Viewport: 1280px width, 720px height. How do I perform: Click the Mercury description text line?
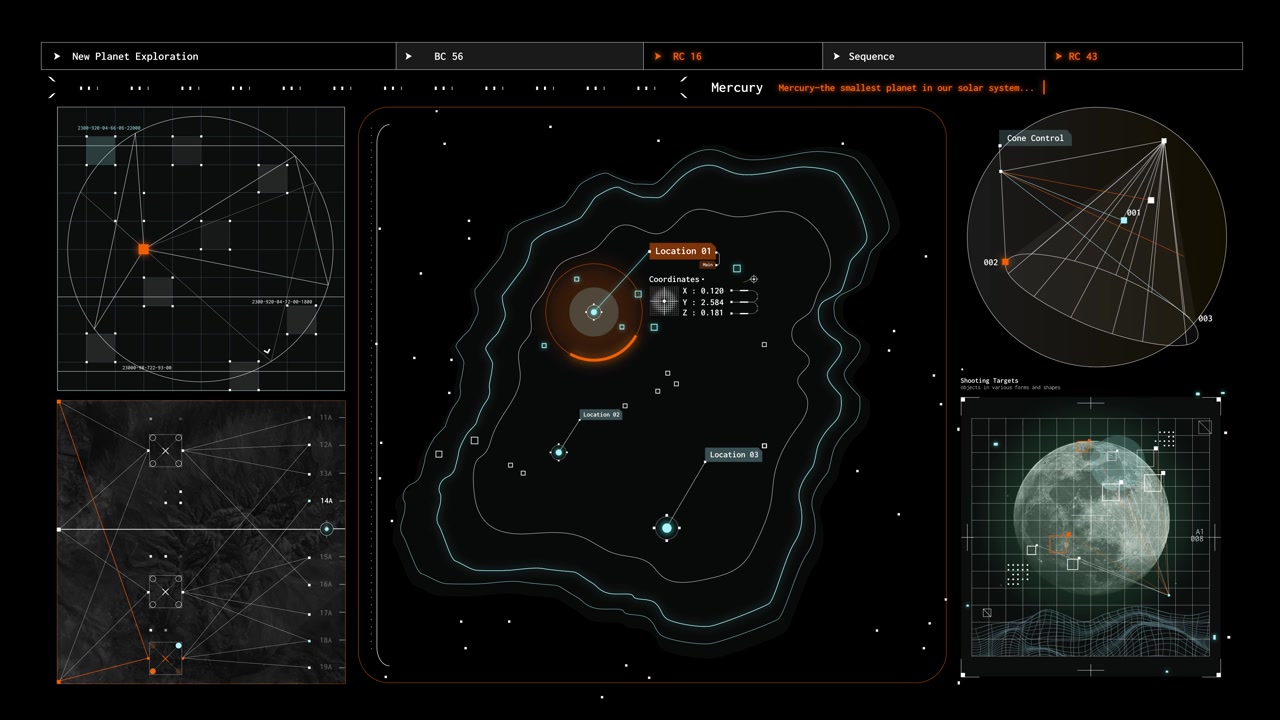(x=906, y=88)
